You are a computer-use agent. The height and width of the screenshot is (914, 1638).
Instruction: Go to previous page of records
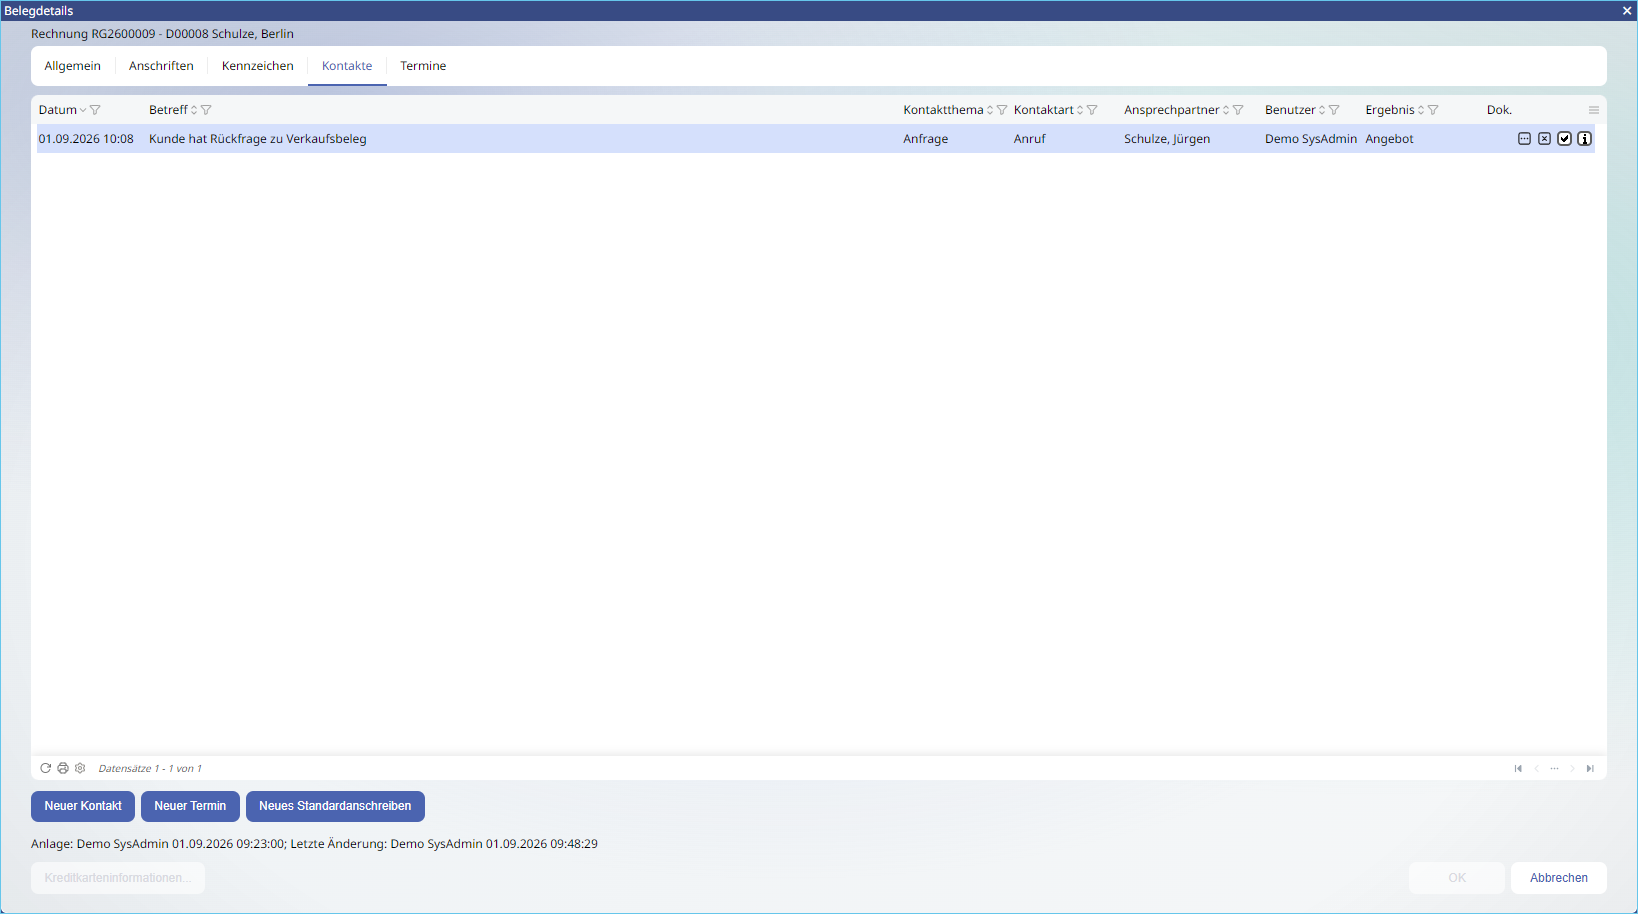pos(1536,768)
